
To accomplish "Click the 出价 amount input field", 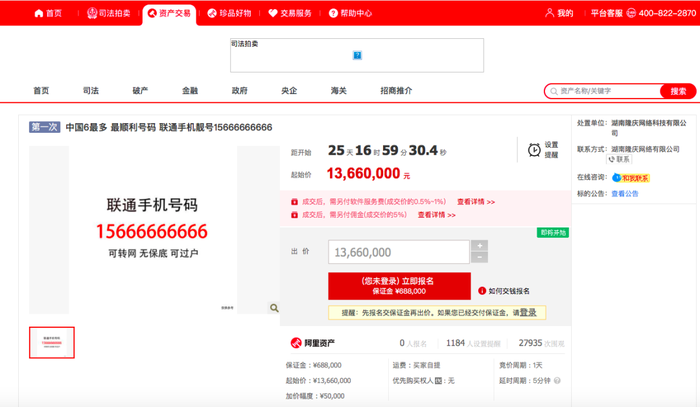I will coord(399,252).
